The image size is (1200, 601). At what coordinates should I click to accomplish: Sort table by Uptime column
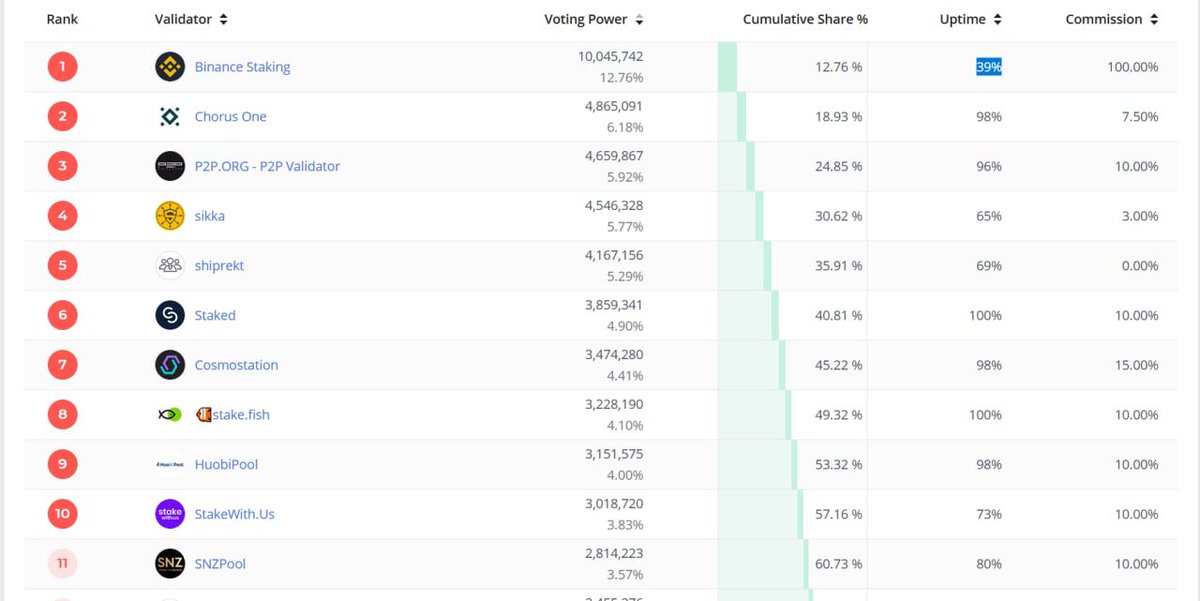[x=971, y=19]
